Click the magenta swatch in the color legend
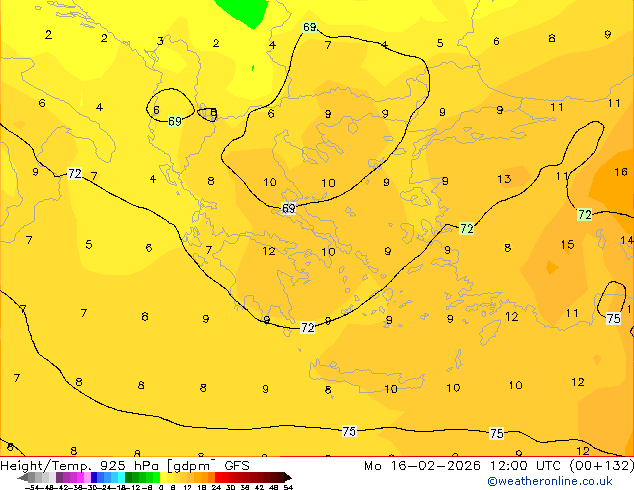634x490 pixels. [x=80, y=477]
